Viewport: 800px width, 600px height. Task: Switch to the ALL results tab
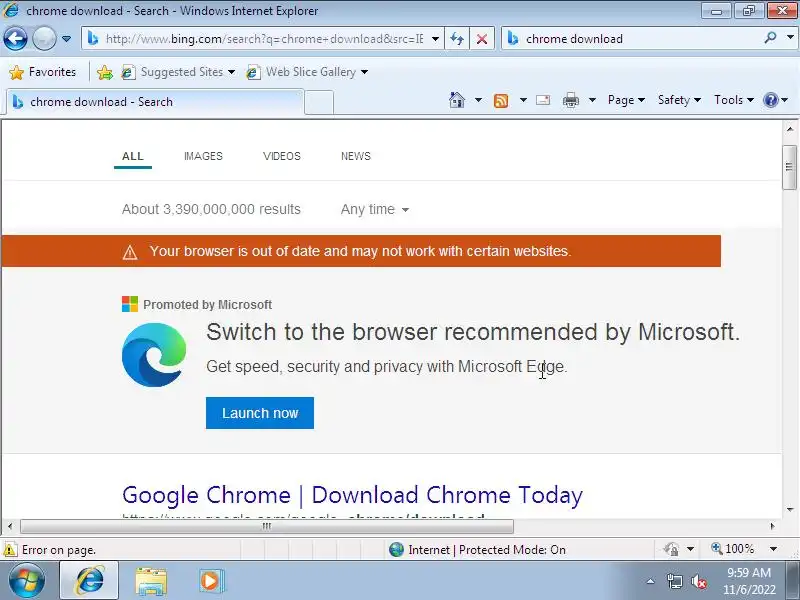pos(133,156)
